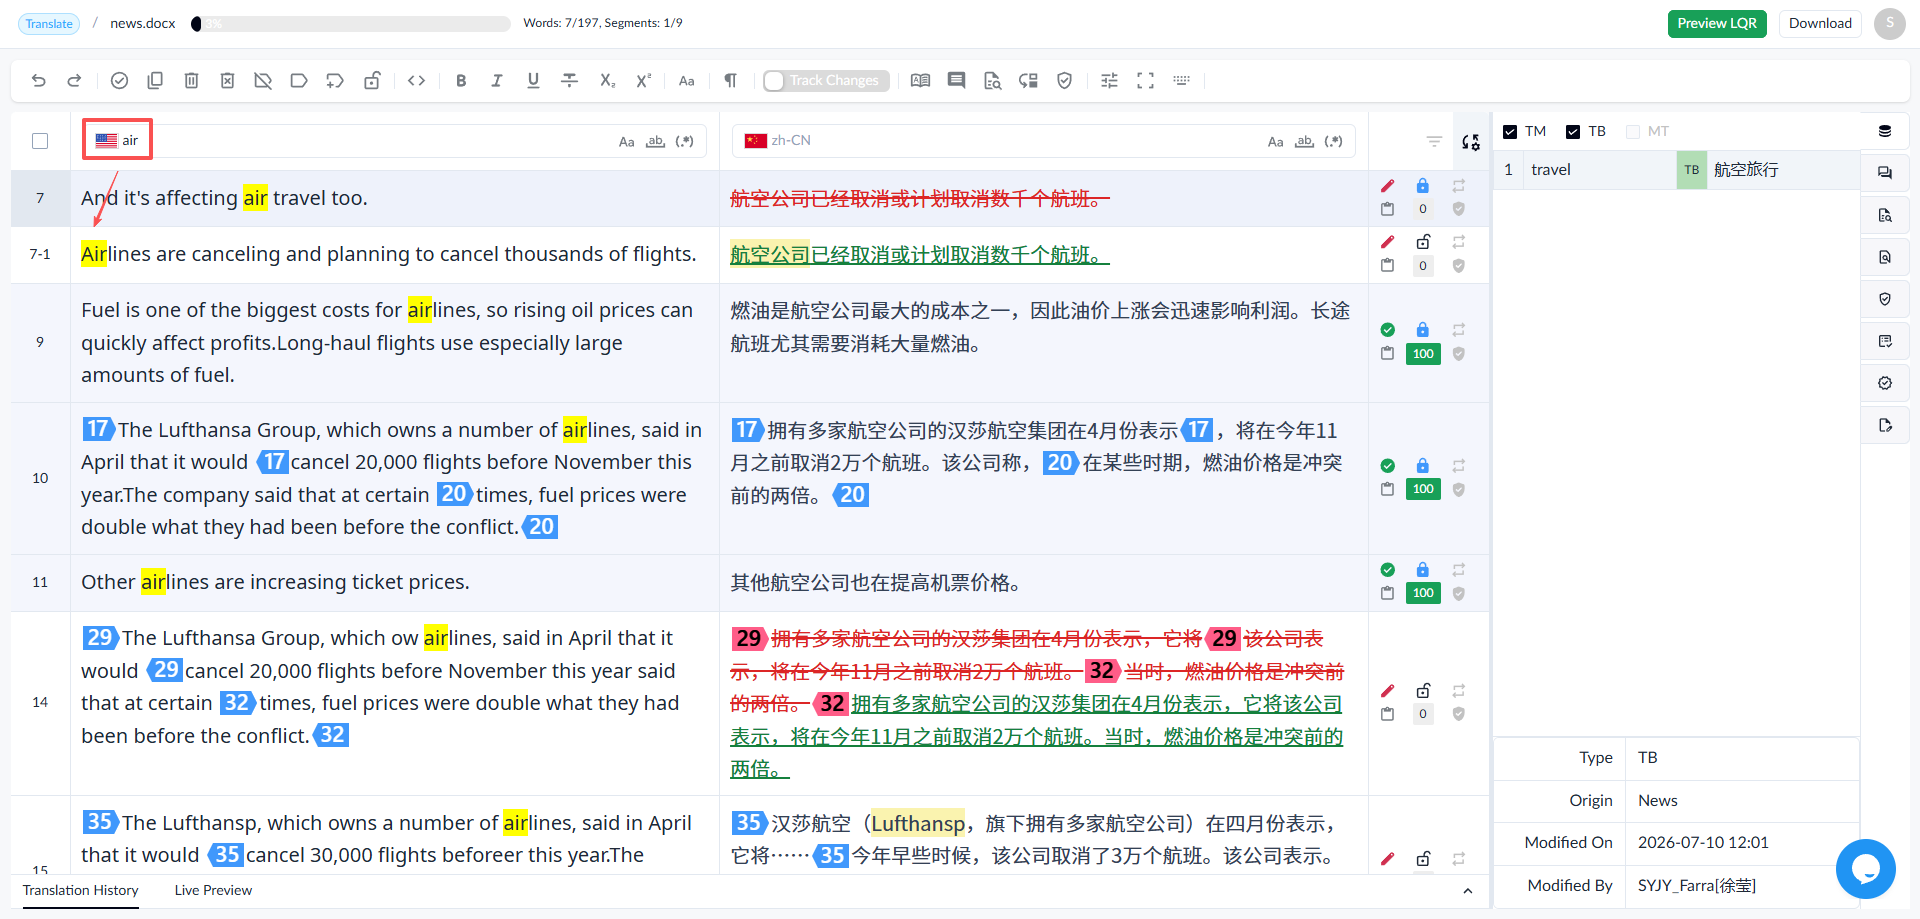Open the segment filter options

coord(1434,142)
